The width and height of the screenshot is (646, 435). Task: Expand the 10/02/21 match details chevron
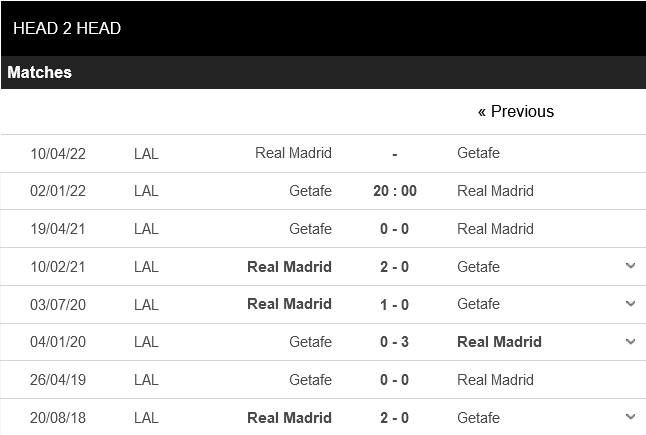630,266
